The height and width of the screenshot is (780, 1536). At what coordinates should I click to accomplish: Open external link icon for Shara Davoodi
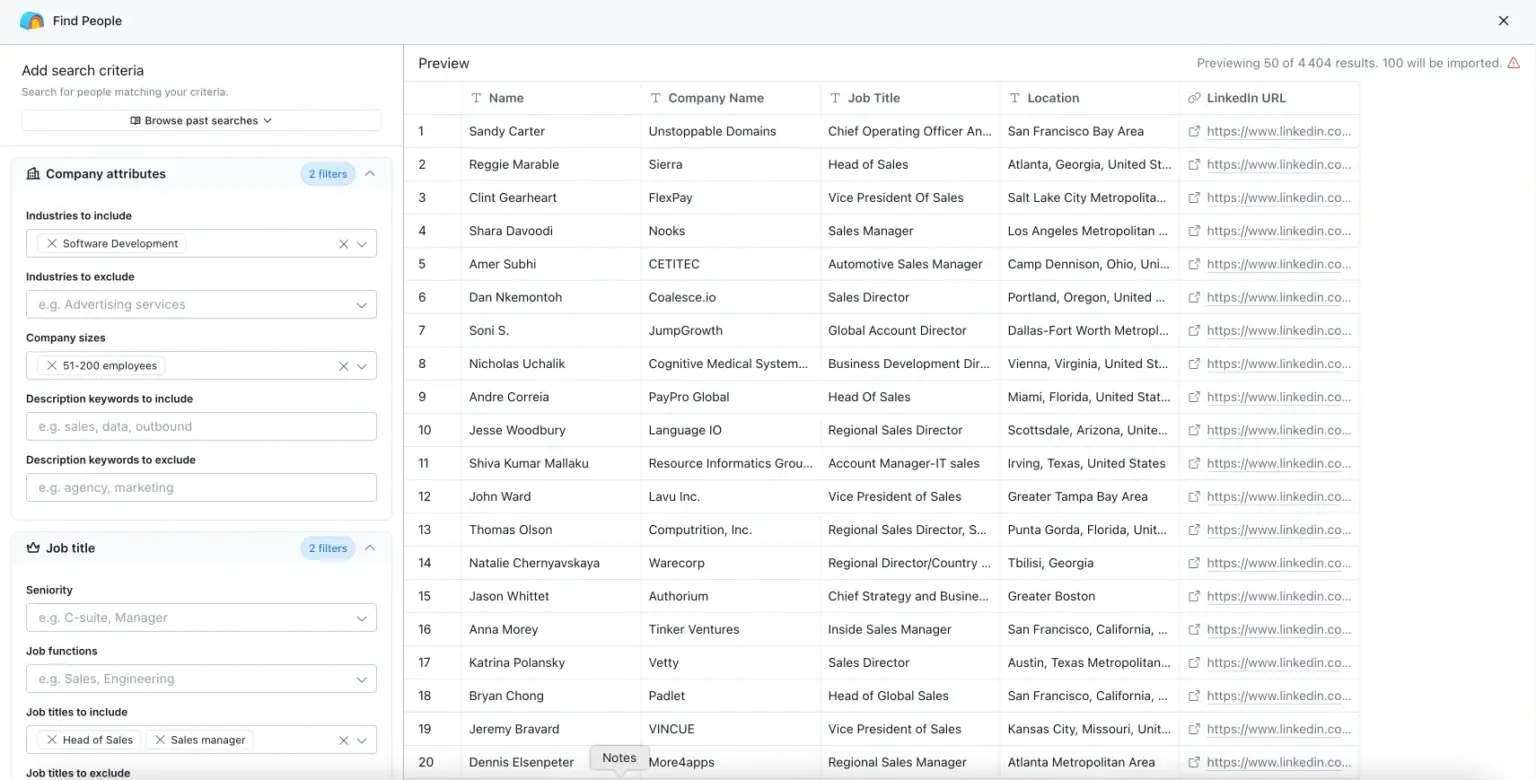(1194, 231)
